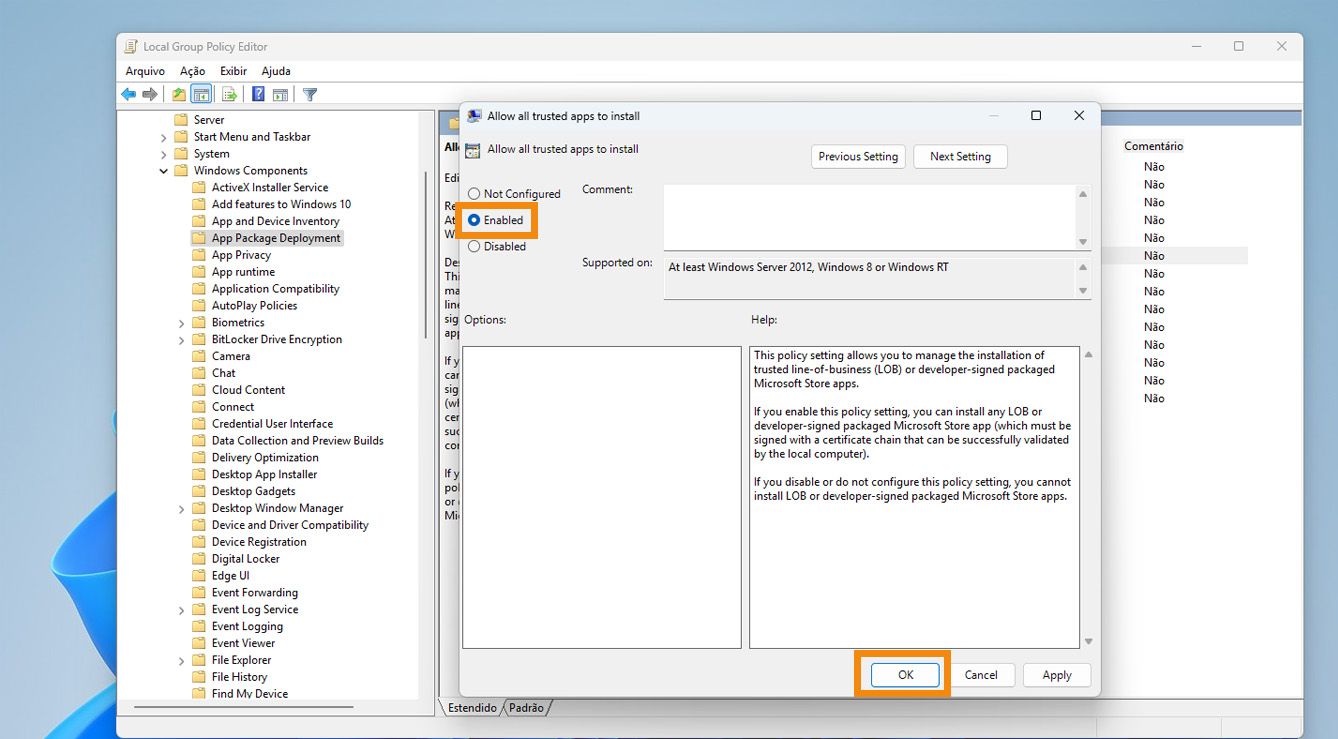
Task: Select Credential User Interface folder
Action: coord(272,424)
